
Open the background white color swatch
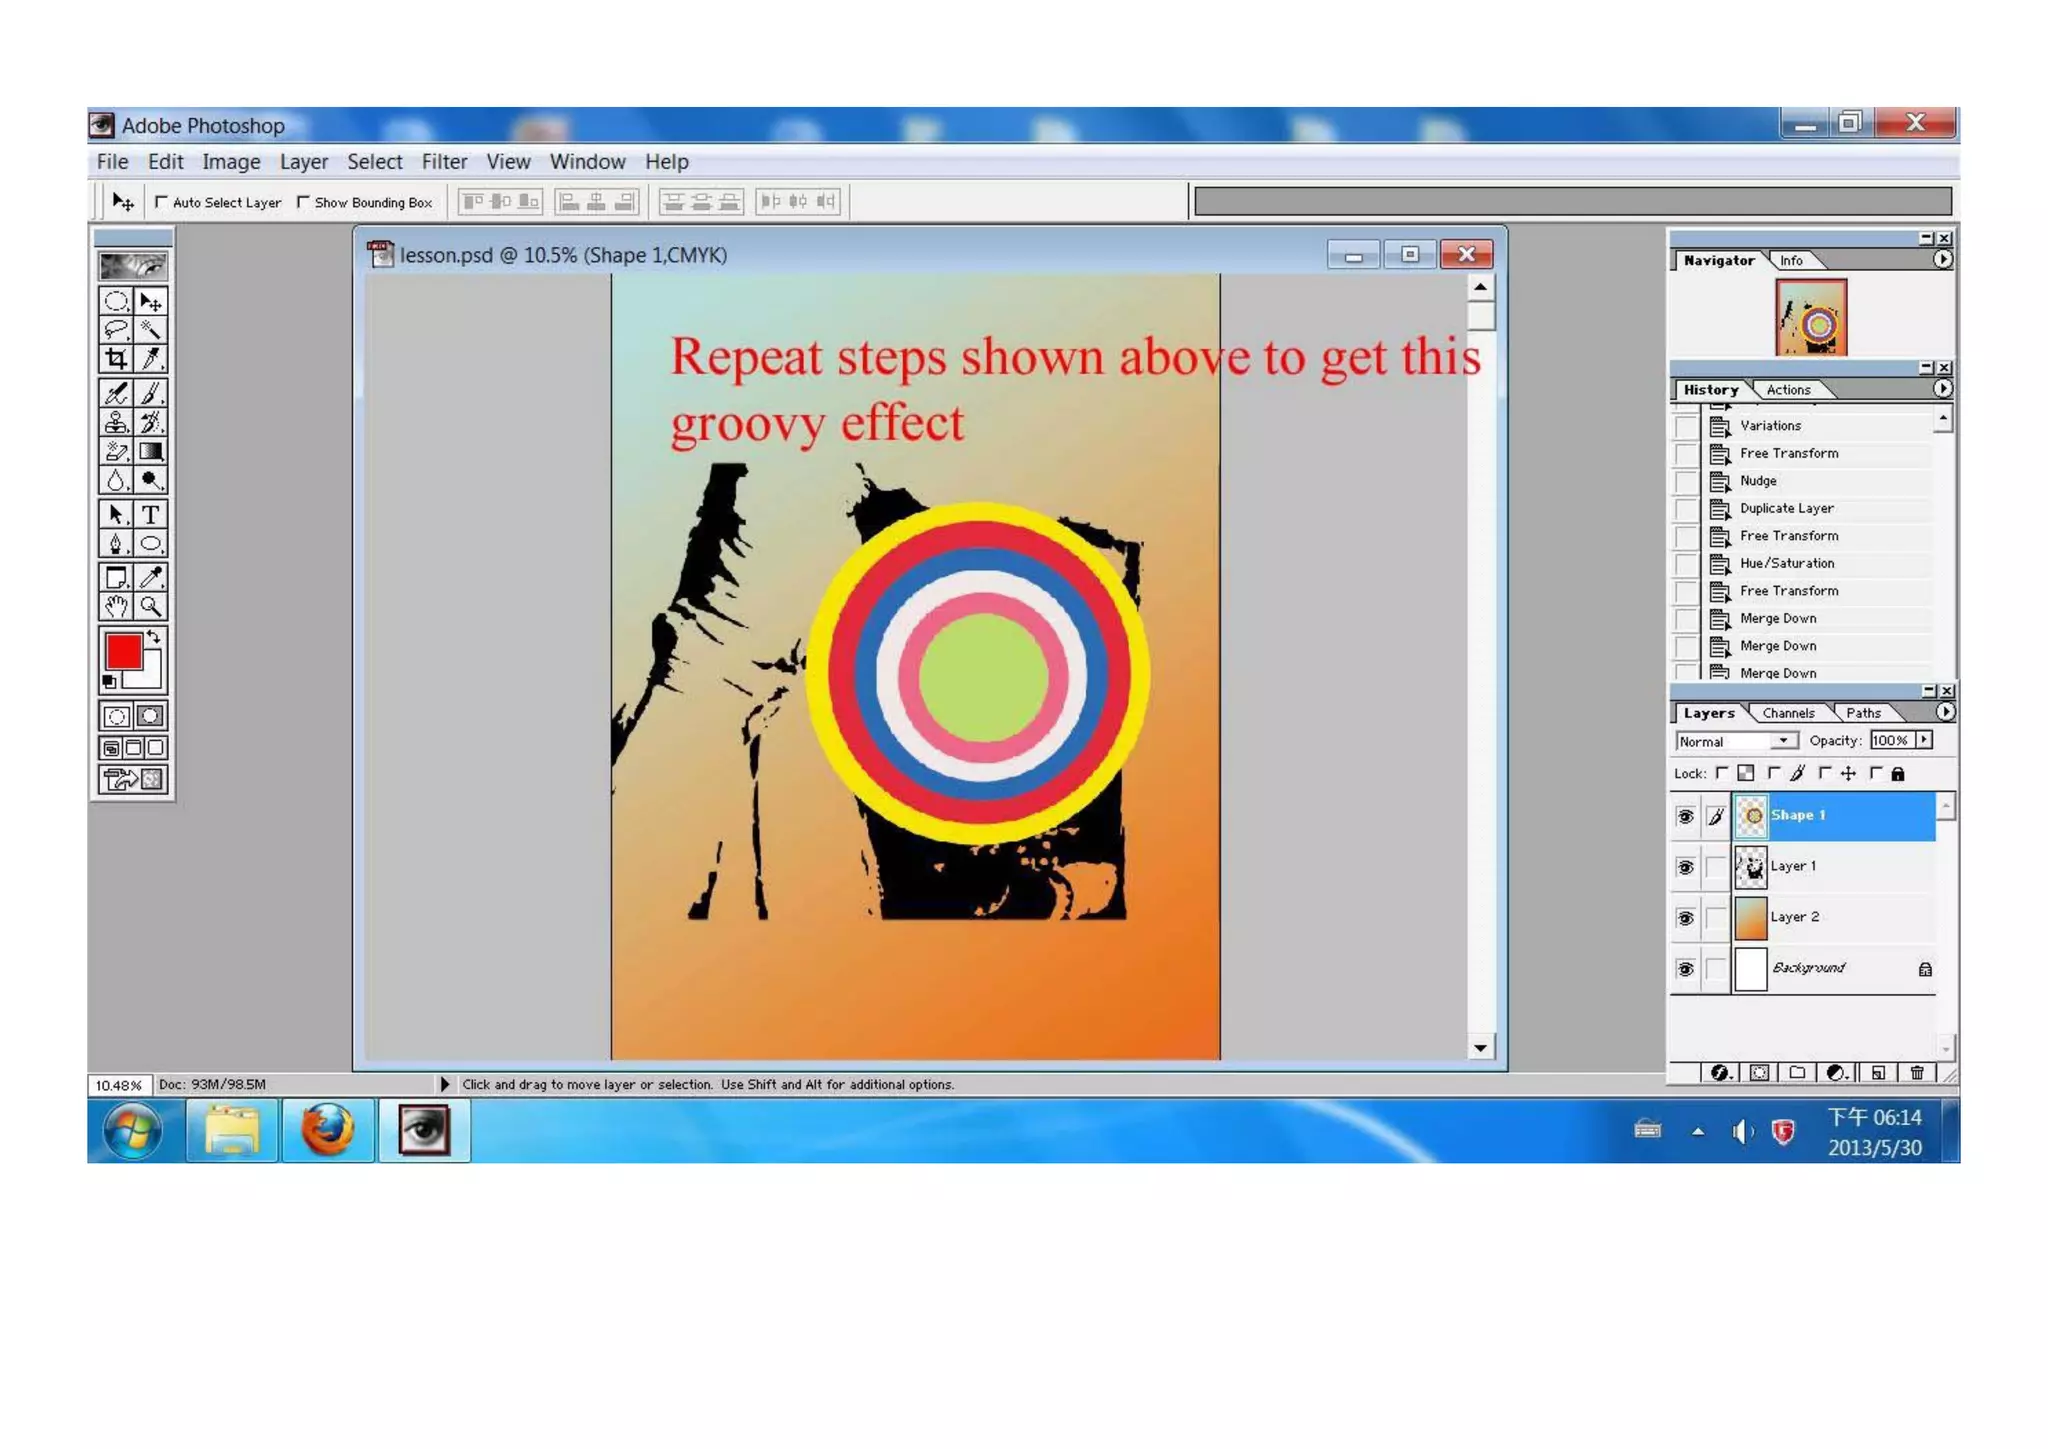pos(150,676)
